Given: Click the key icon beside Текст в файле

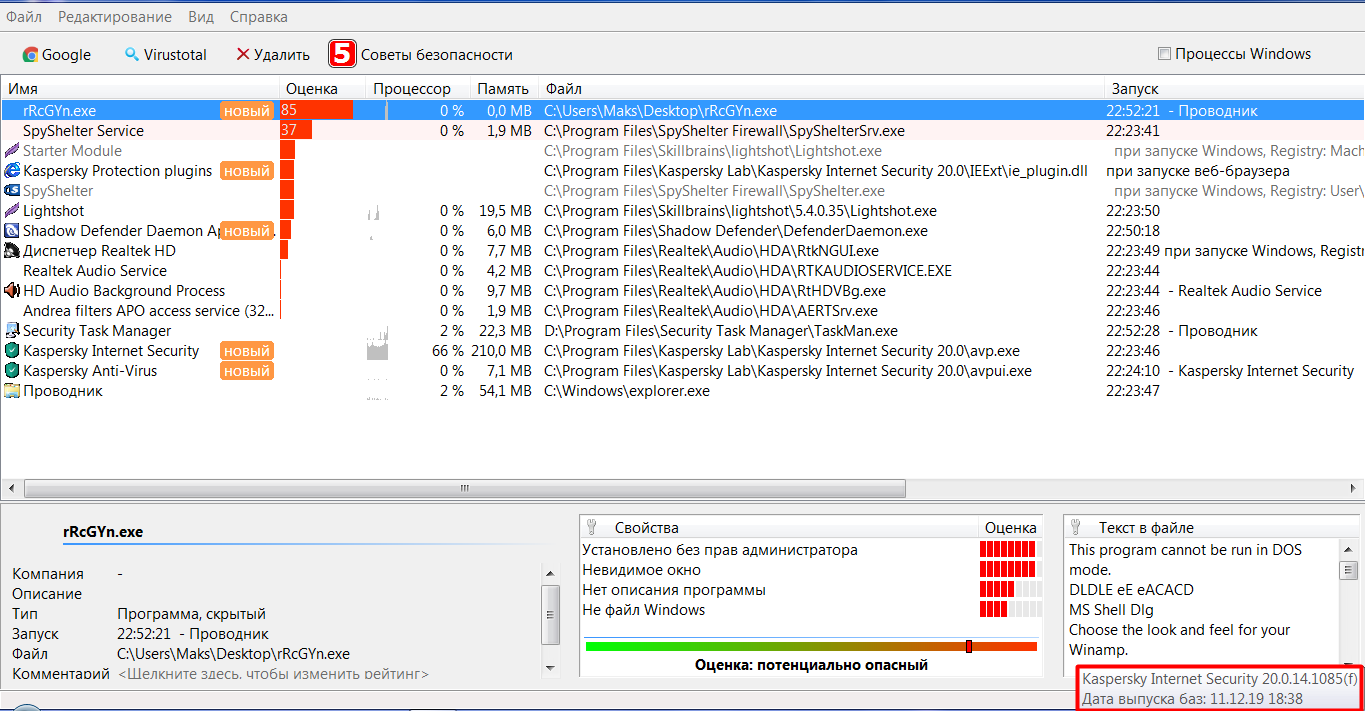Looking at the screenshot, I should click(x=1075, y=527).
